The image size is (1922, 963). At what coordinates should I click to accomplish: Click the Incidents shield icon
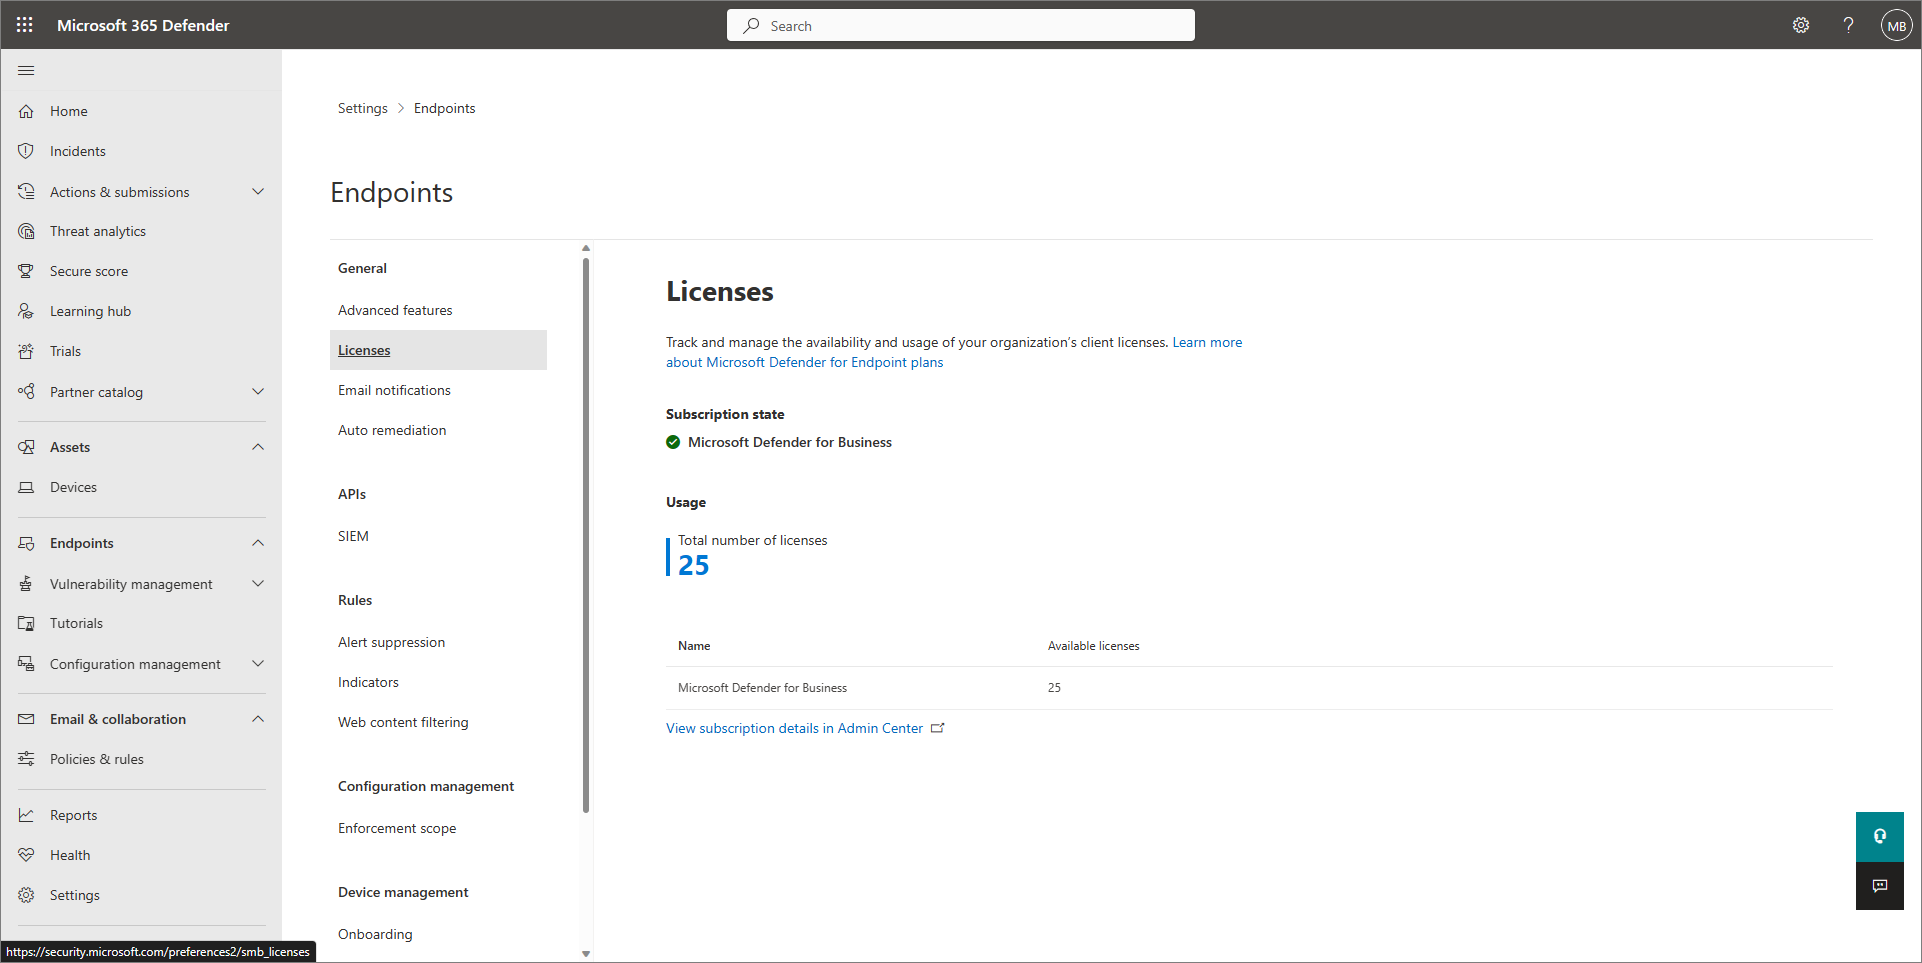pos(26,151)
